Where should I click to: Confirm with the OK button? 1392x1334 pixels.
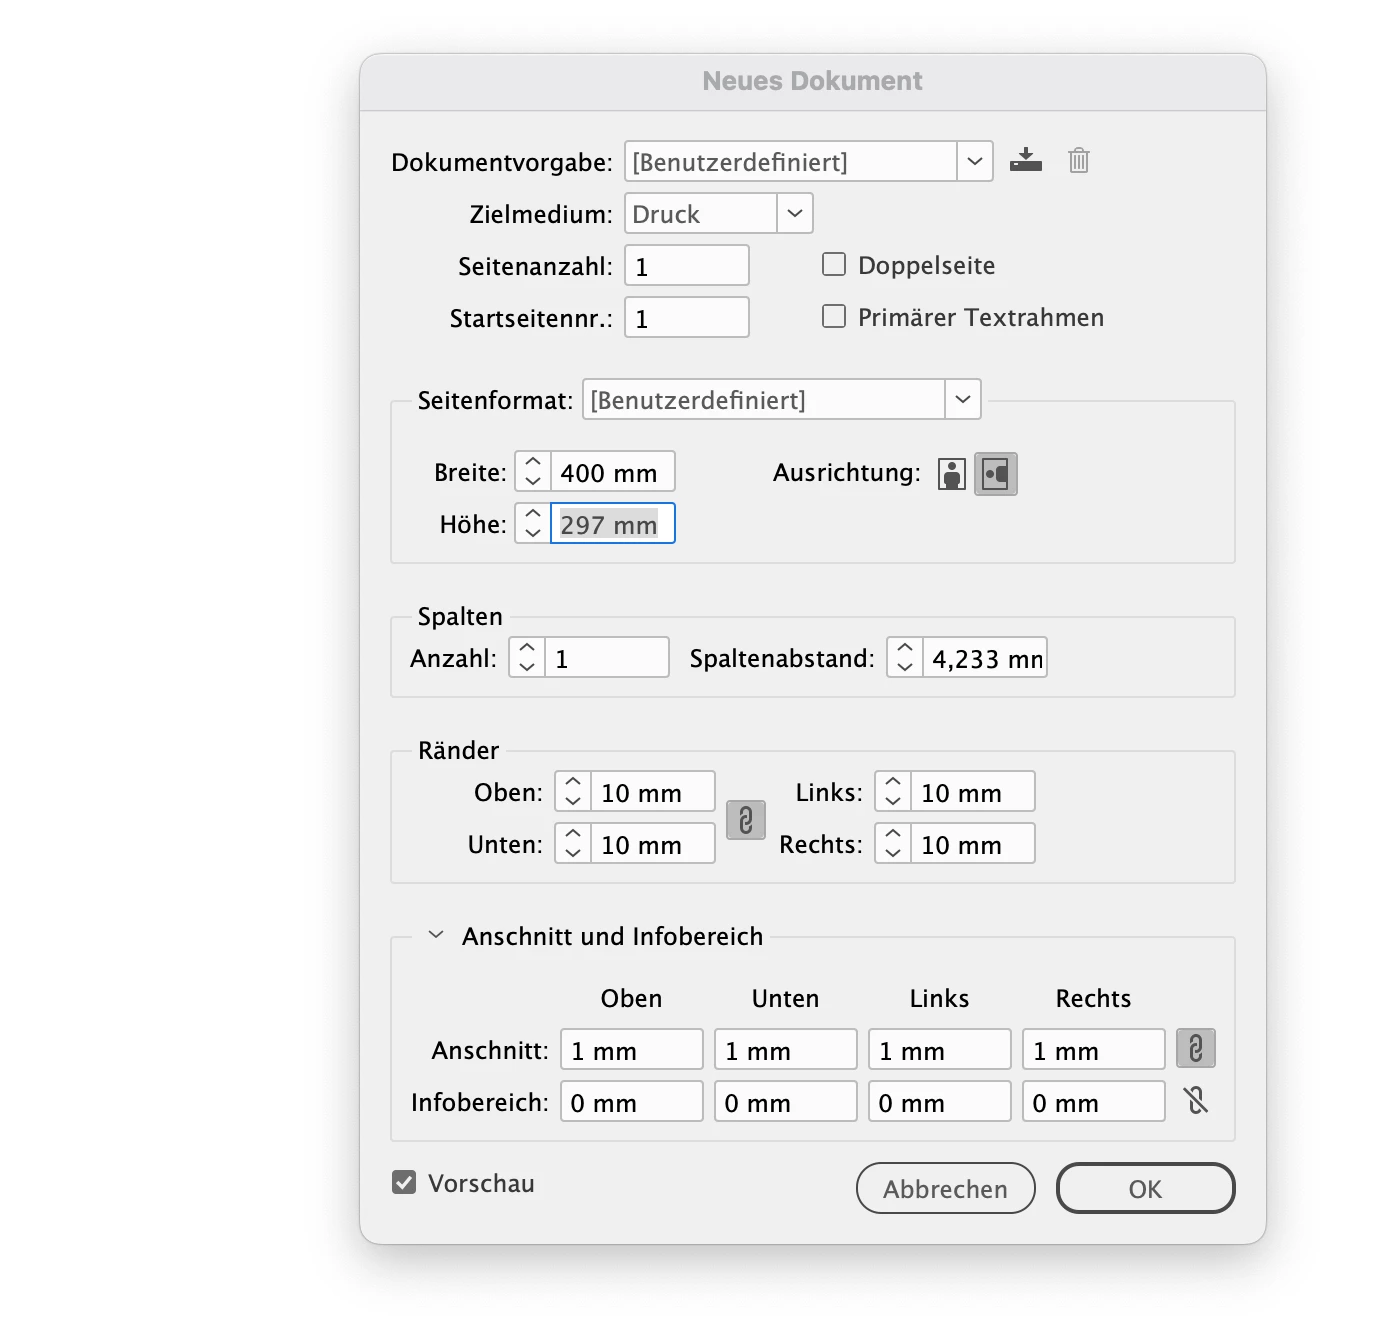(1146, 1188)
